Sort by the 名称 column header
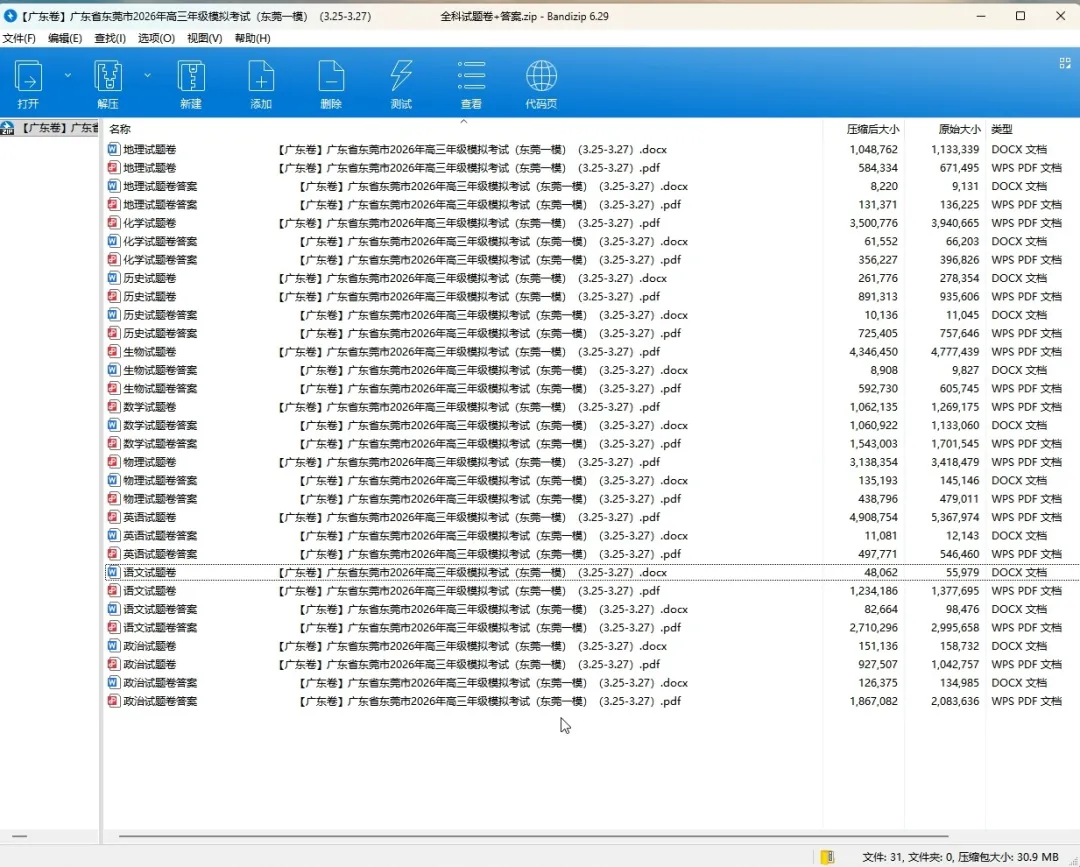This screenshot has width=1080, height=867. pyautogui.click(x=120, y=129)
